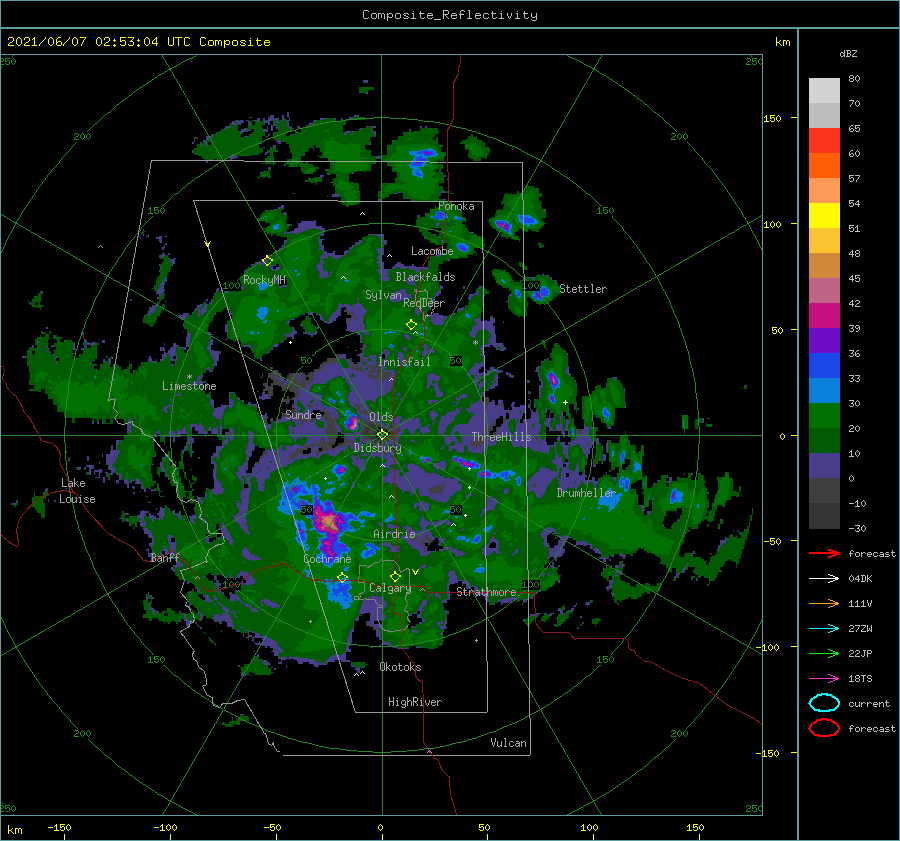This screenshot has width=900, height=841.
Task: Click the 'Stettler' city label
Action: 583,289
